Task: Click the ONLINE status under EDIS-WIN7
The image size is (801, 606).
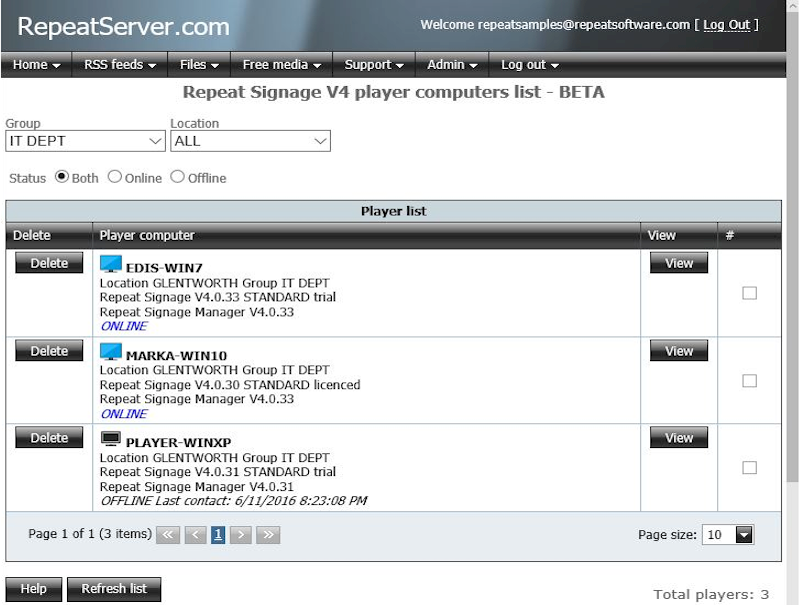Action: (x=124, y=327)
